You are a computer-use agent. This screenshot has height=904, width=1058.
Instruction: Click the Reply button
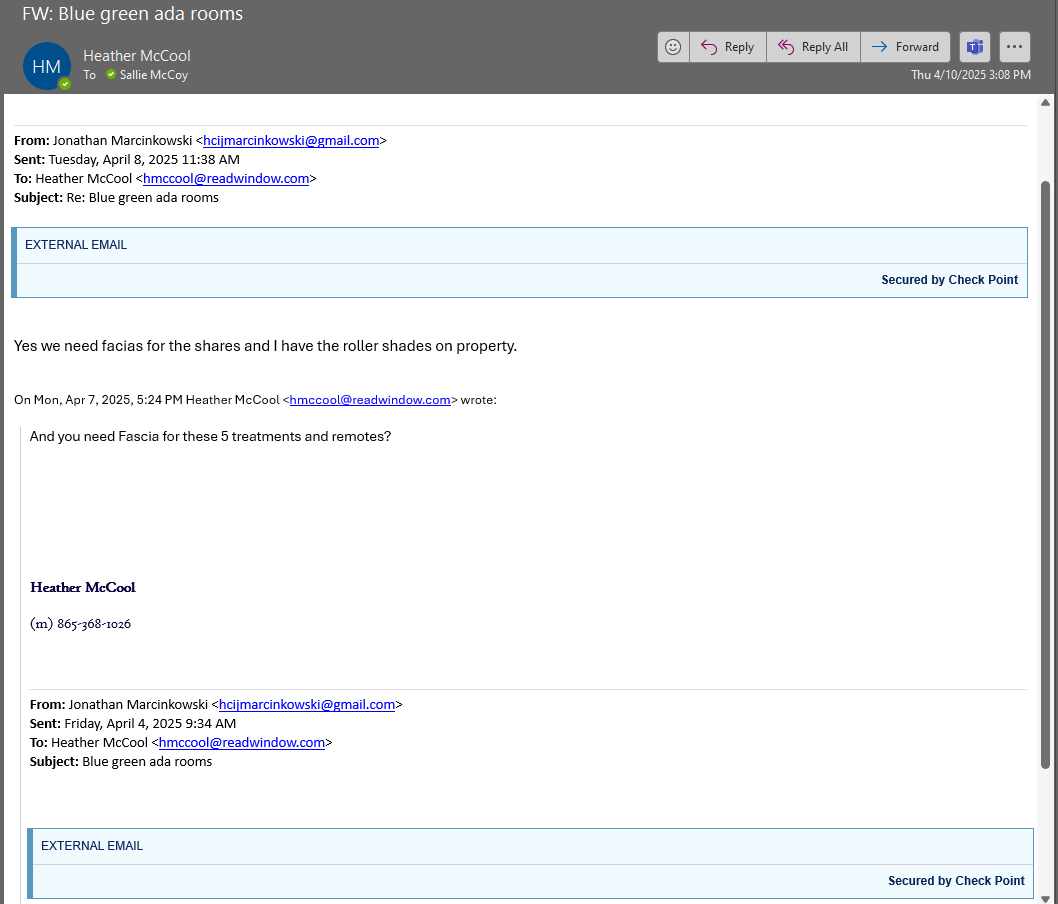(x=728, y=47)
